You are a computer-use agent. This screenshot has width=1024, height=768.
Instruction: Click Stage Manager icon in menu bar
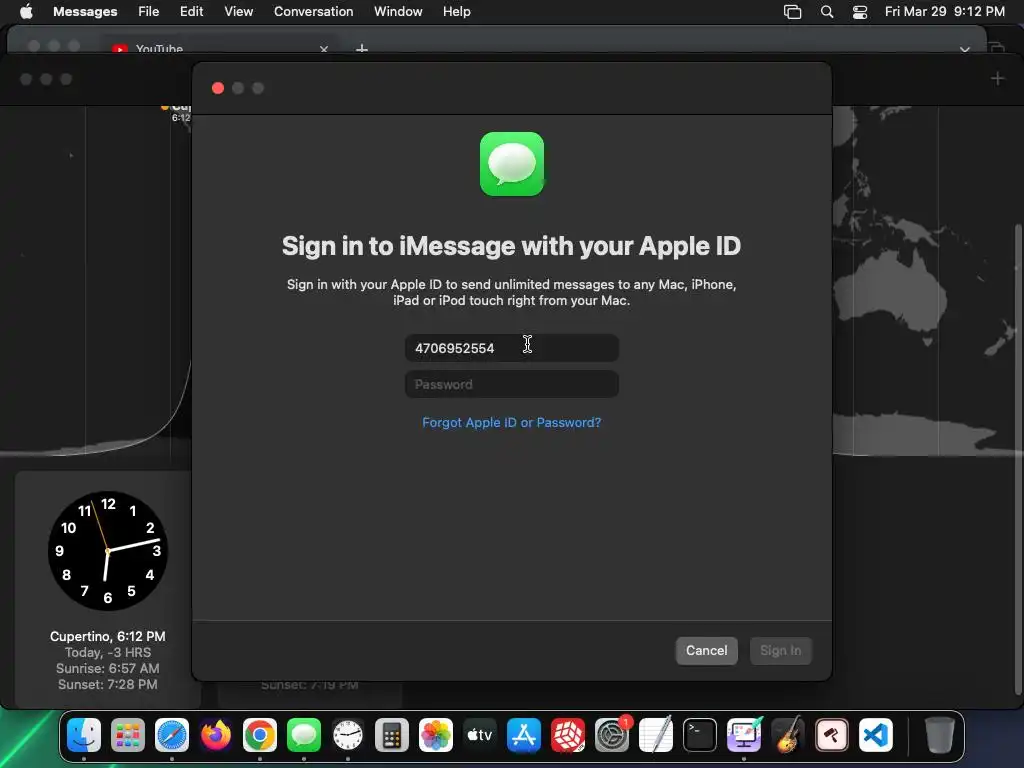792,12
